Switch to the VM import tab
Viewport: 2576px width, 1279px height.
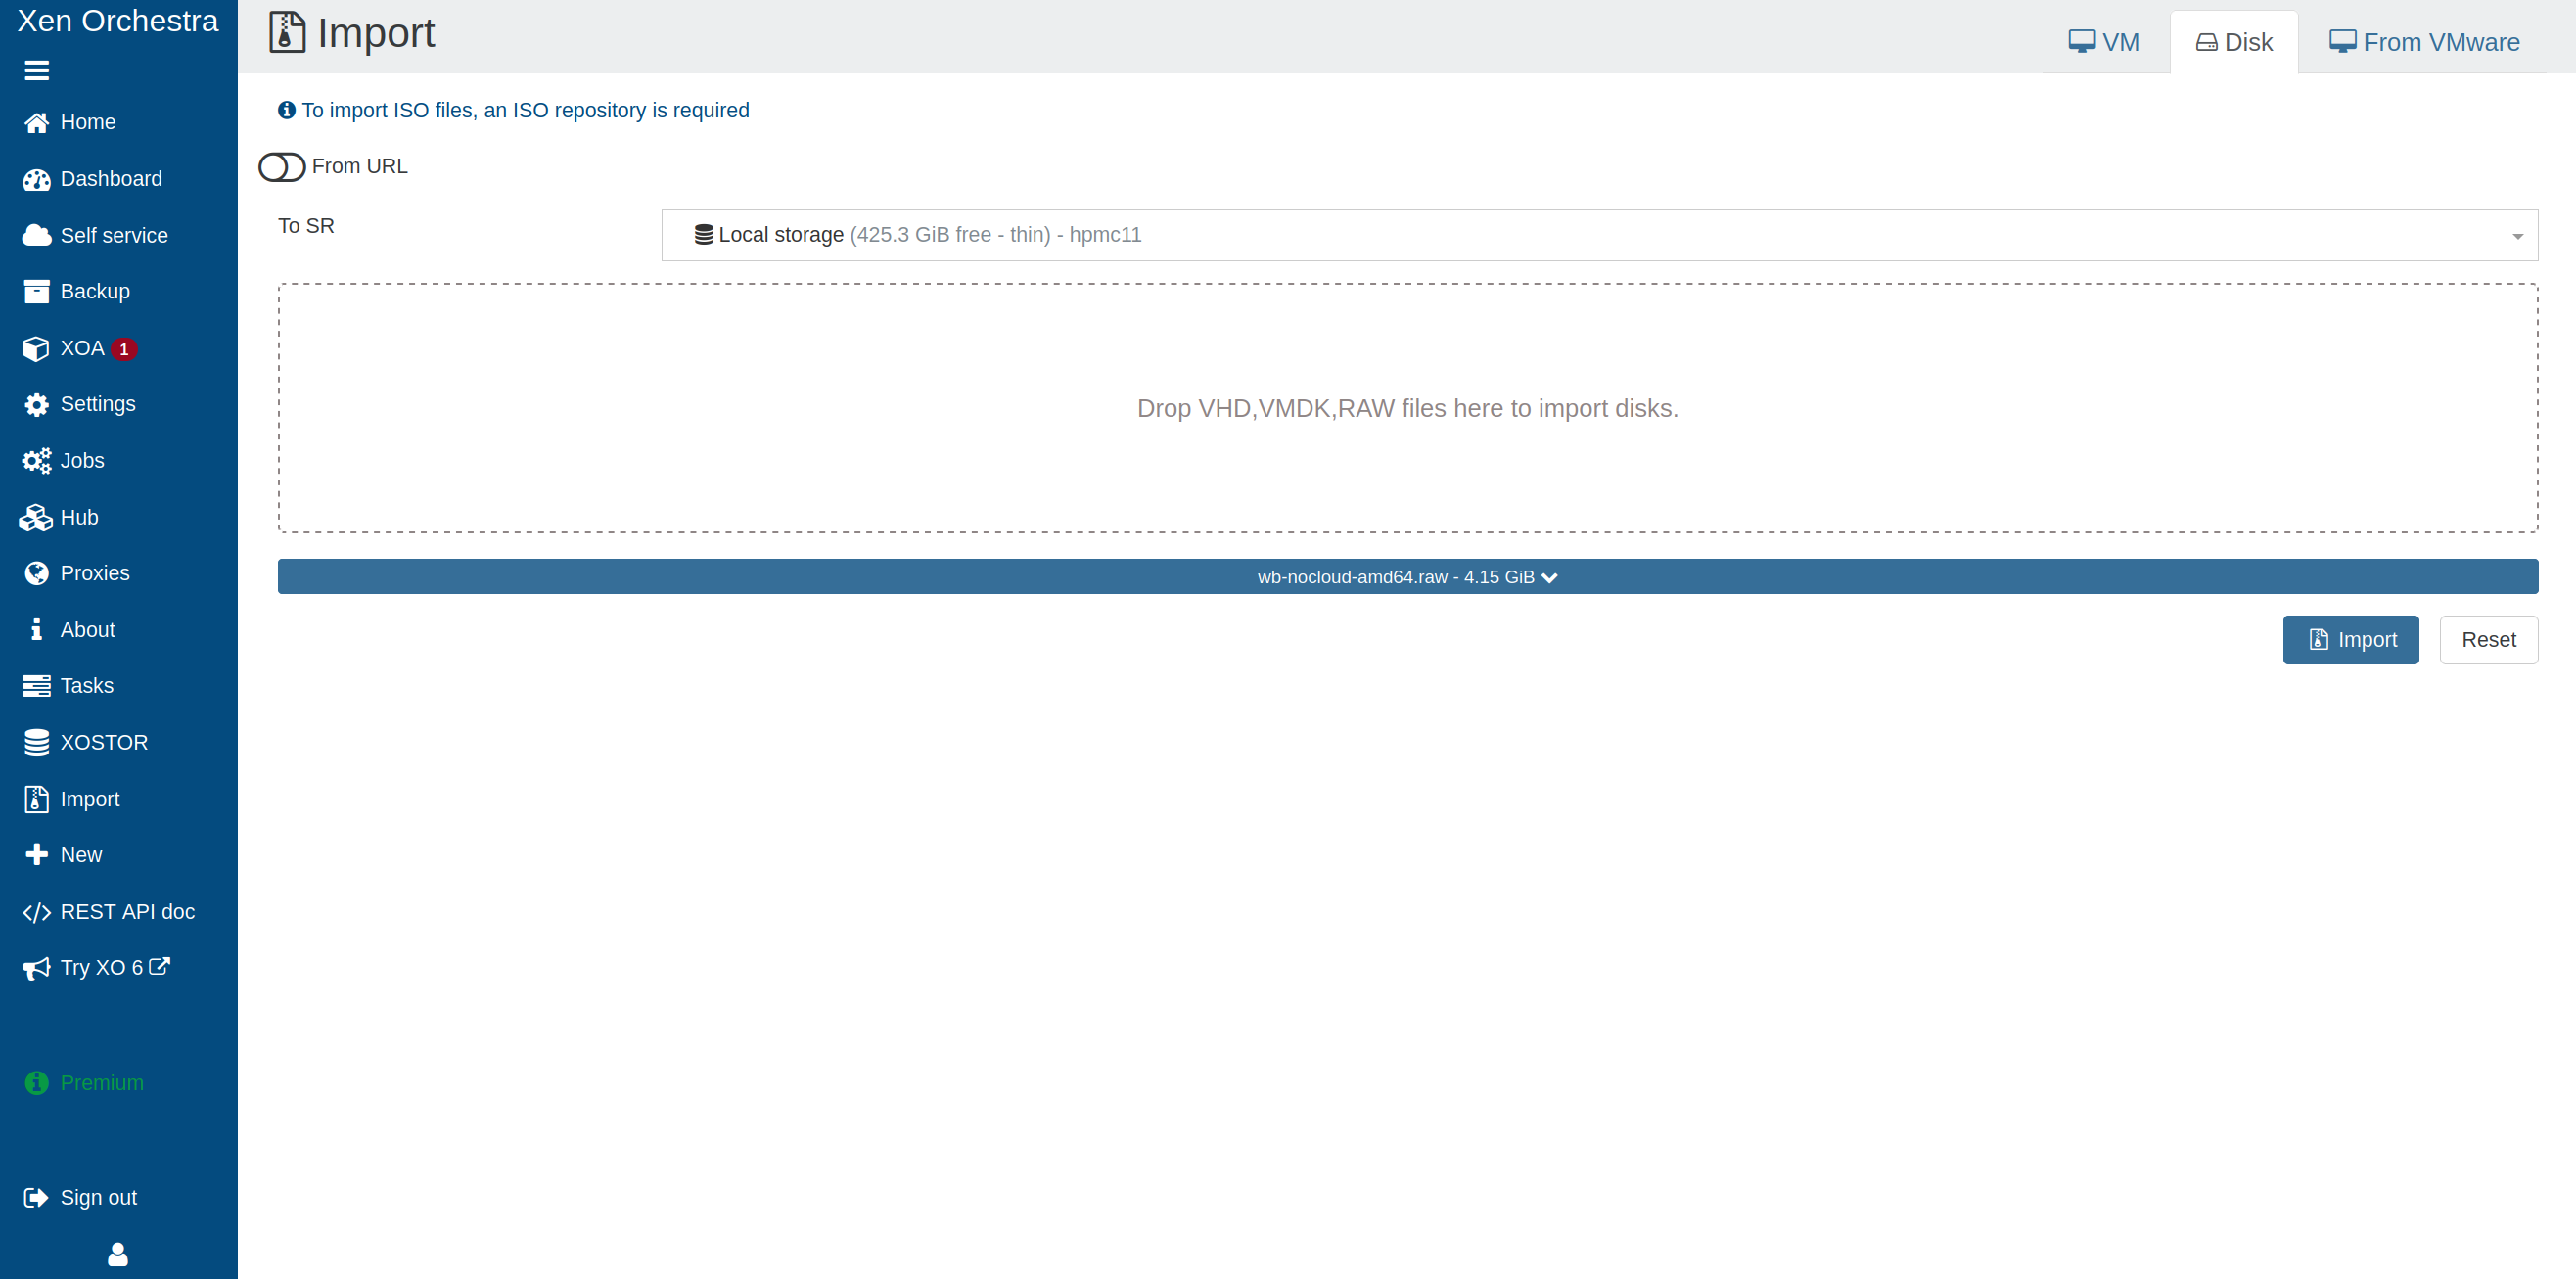pyautogui.click(x=2103, y=42)
